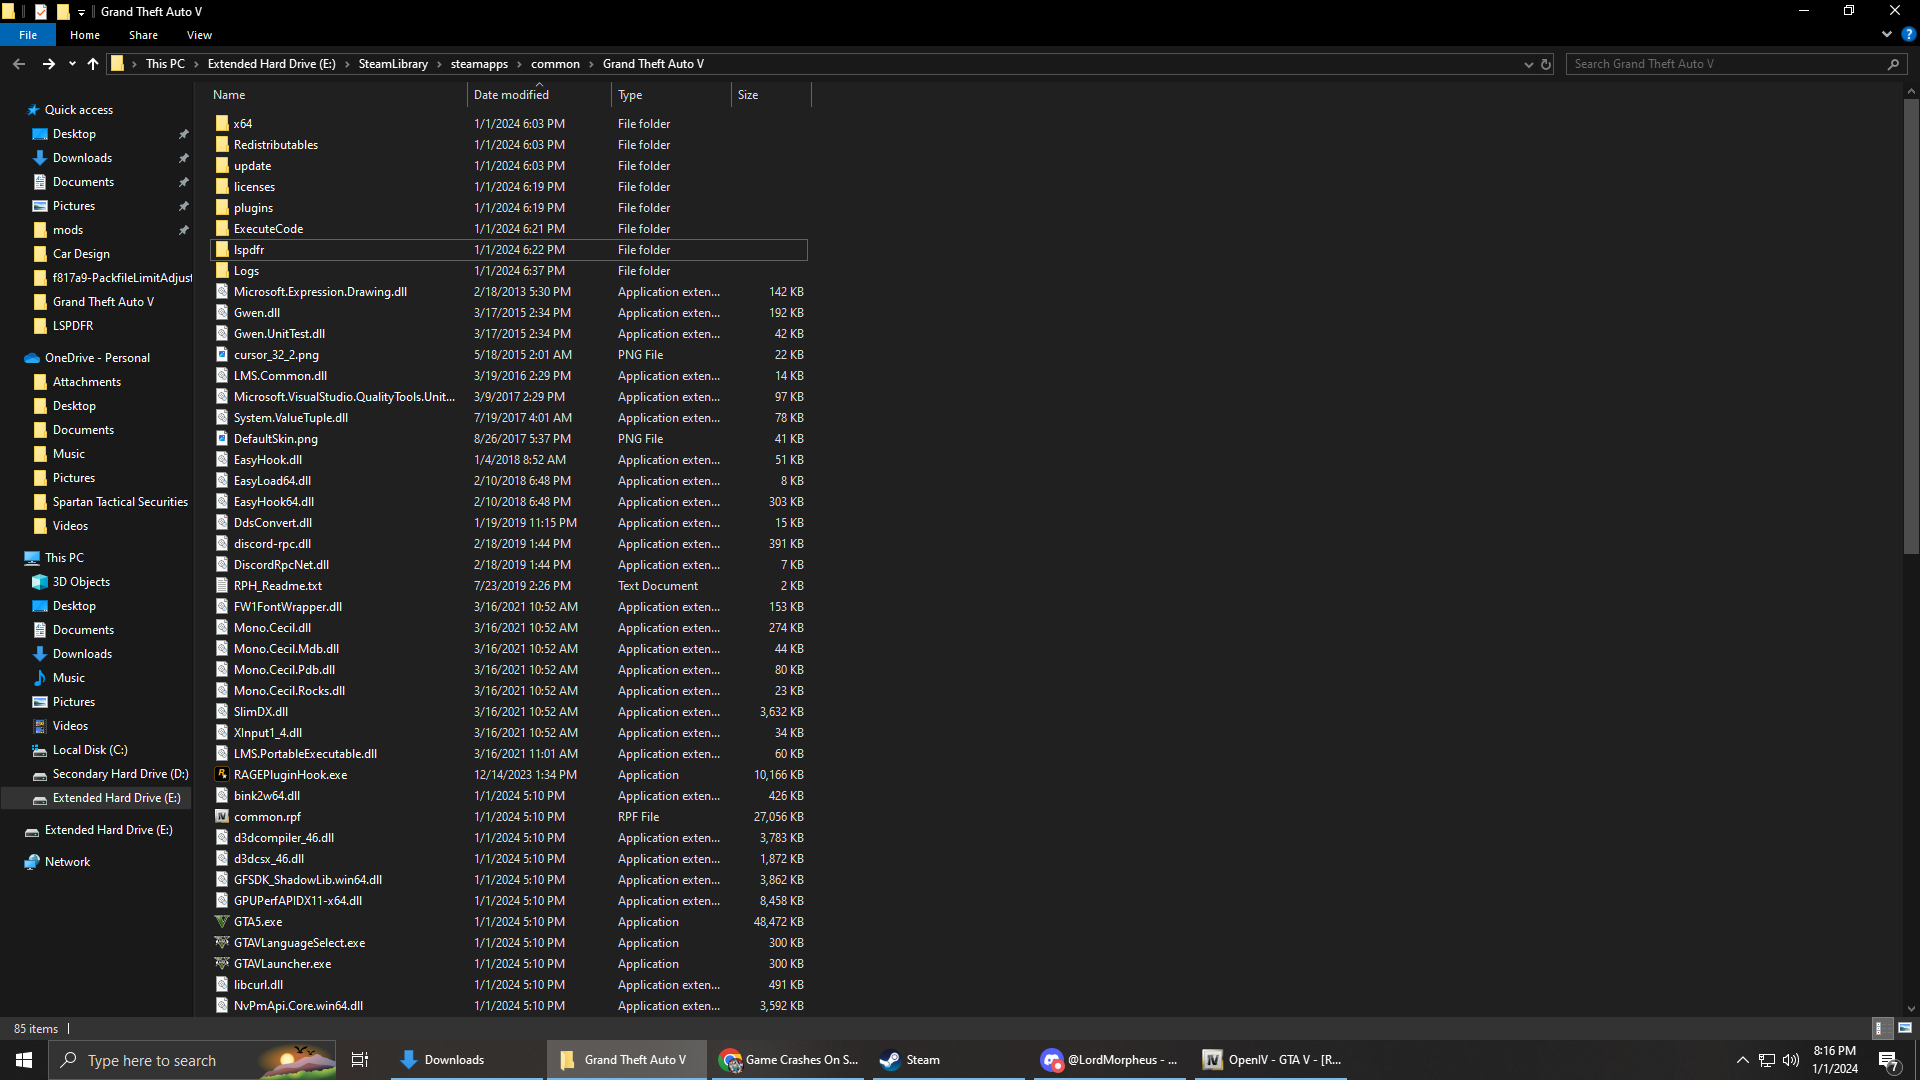Image resolution: width=1920 pixels, height=1080 pixels.
Task: Open the Help question mark icon
Action: tap(1908, 34)
